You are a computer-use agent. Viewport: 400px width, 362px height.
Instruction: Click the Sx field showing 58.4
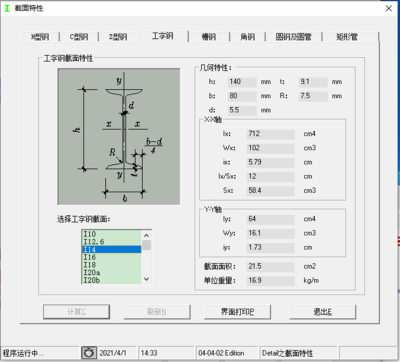(x=271, y=191)
